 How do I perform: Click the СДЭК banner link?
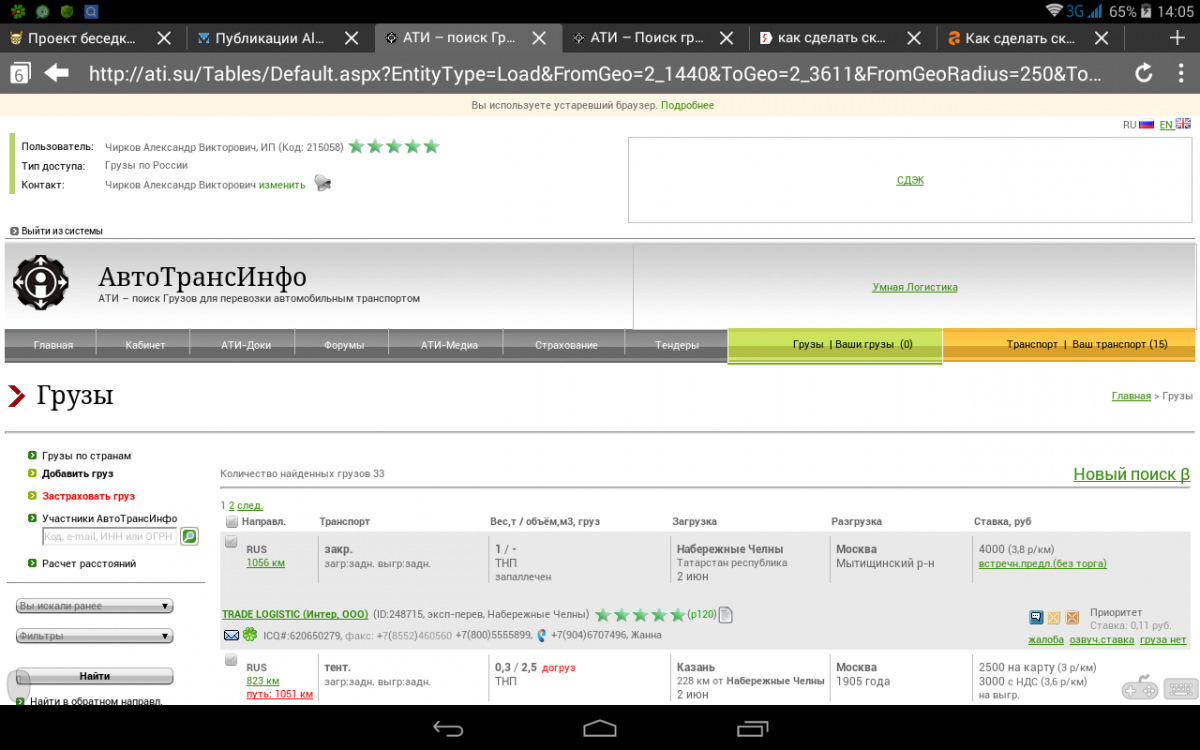click(x=910, y=181)
